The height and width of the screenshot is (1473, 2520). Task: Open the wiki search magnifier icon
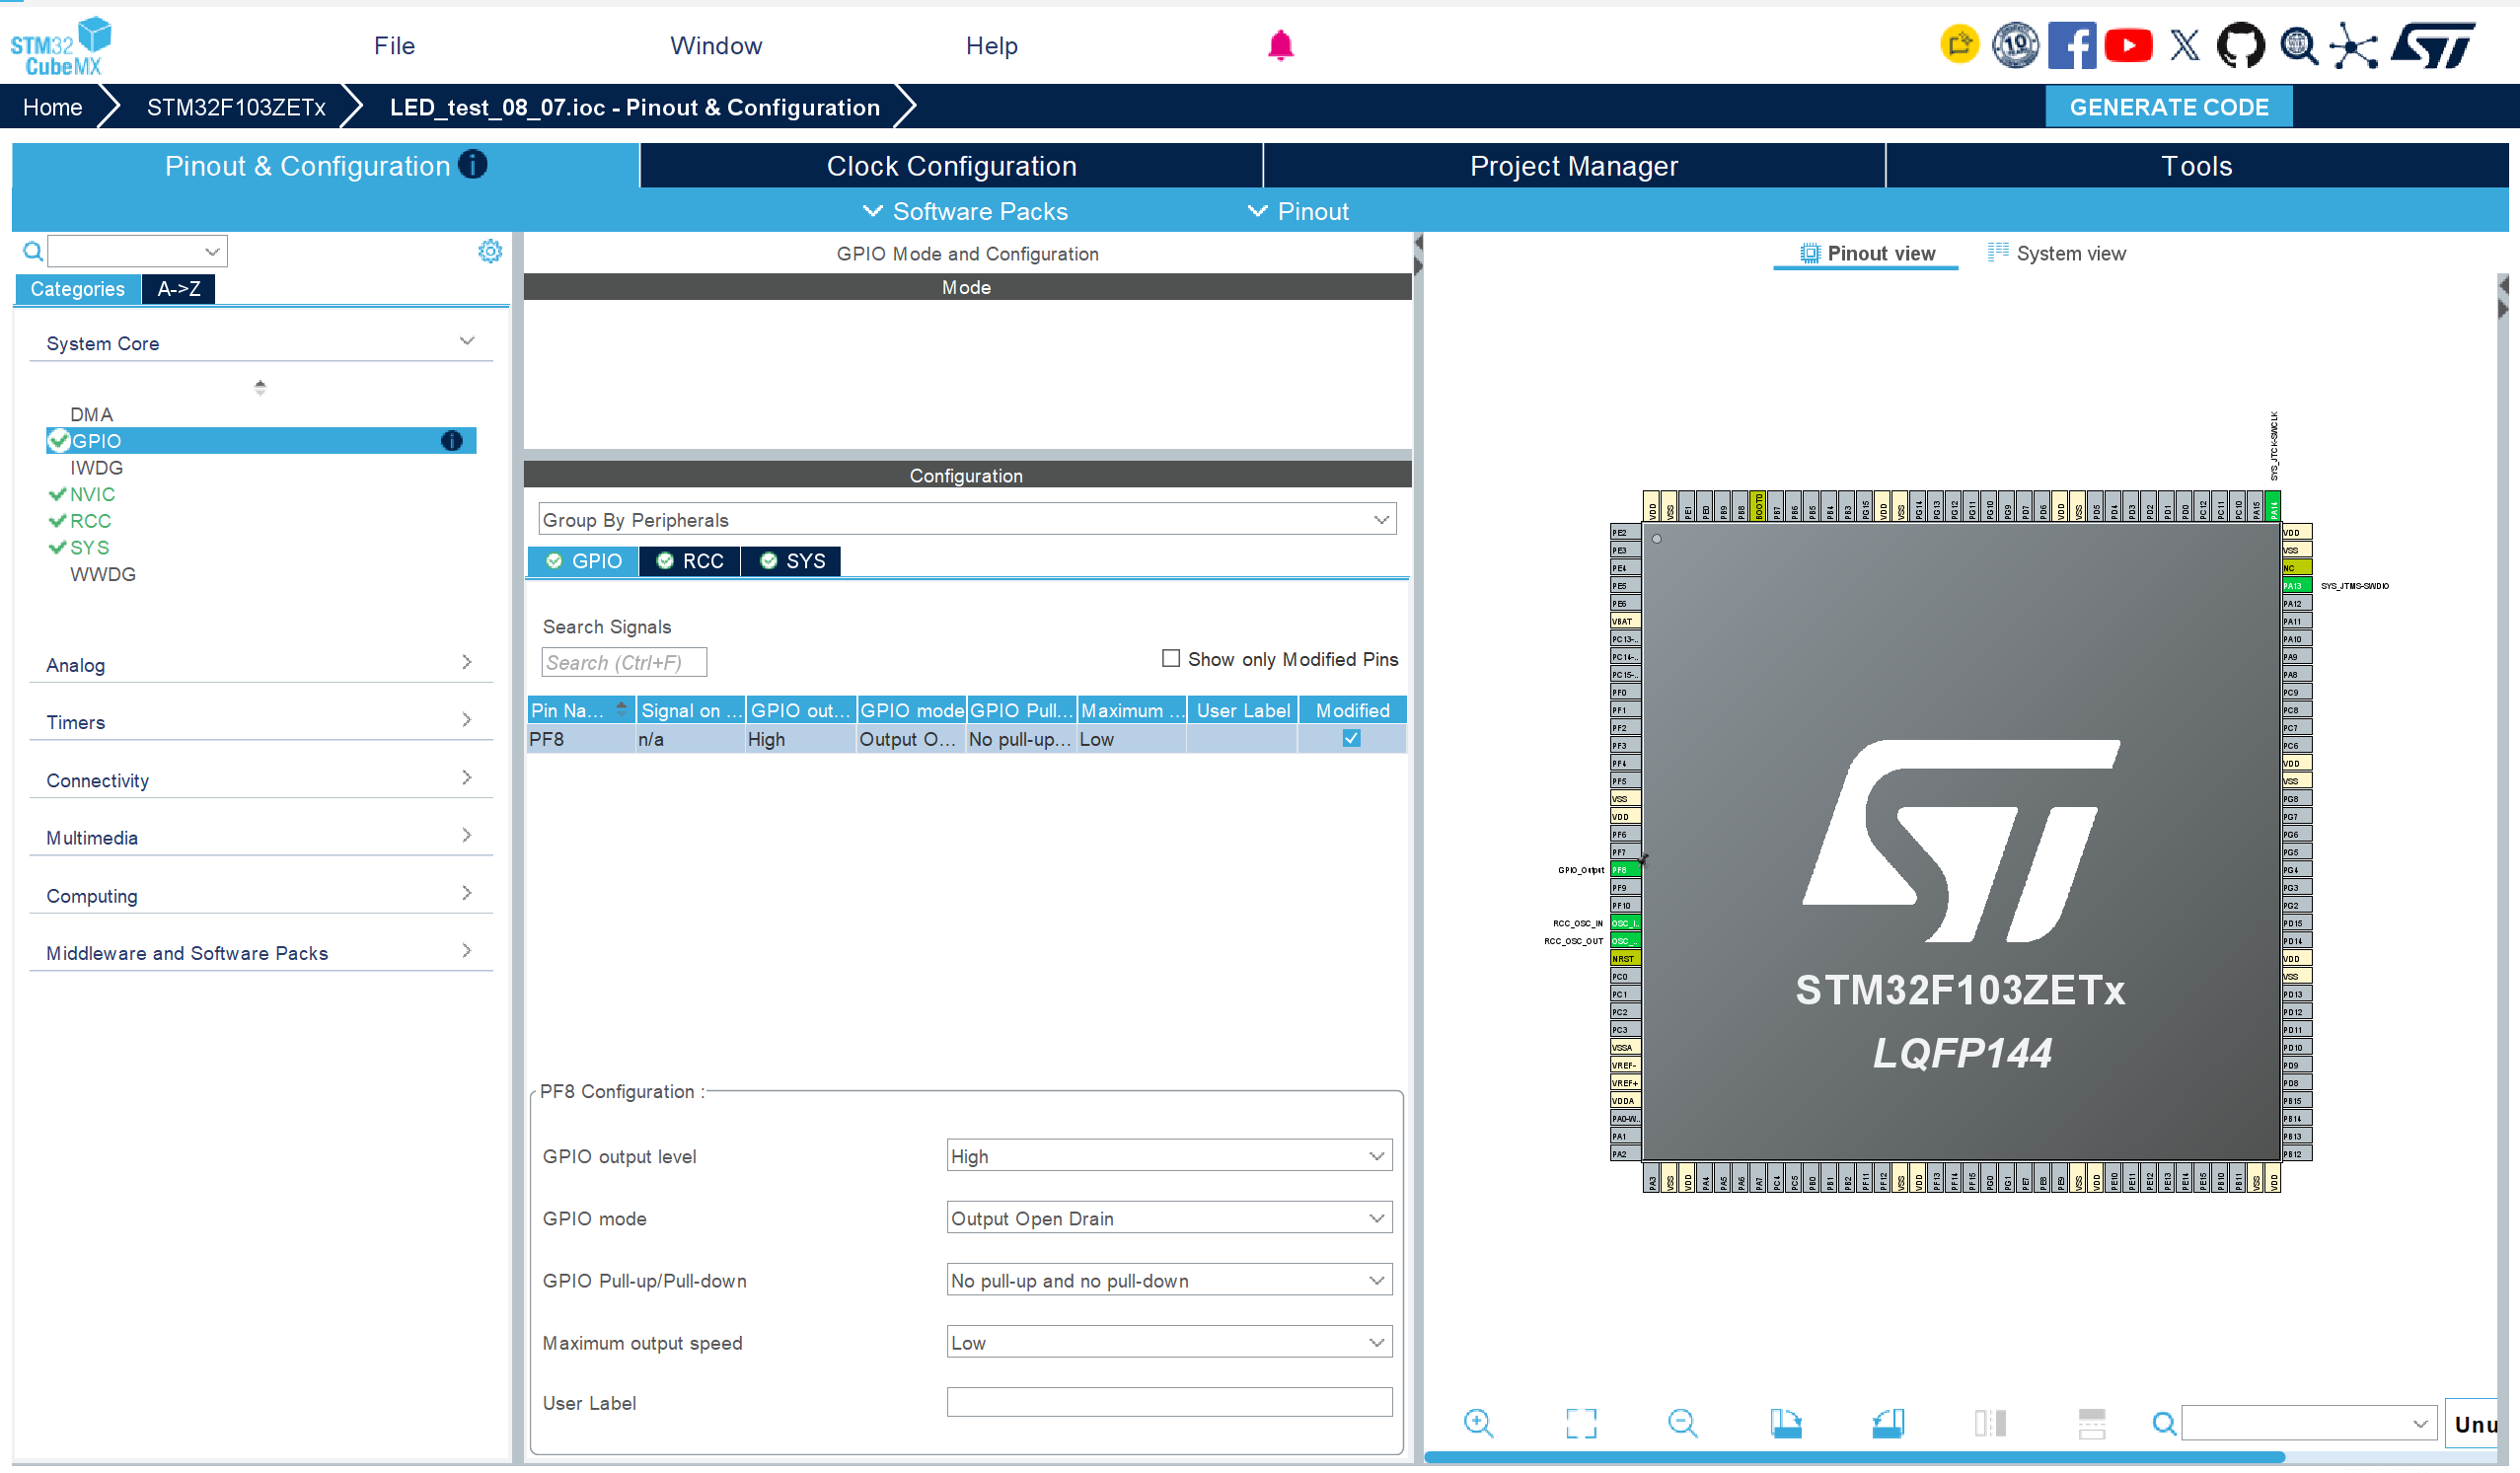2299,46
